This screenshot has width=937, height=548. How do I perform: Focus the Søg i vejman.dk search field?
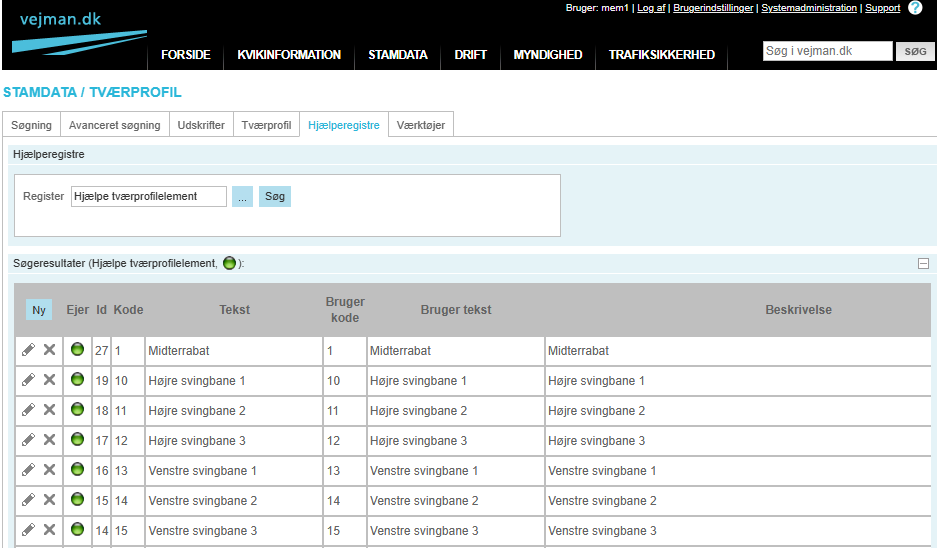(826, 51)
